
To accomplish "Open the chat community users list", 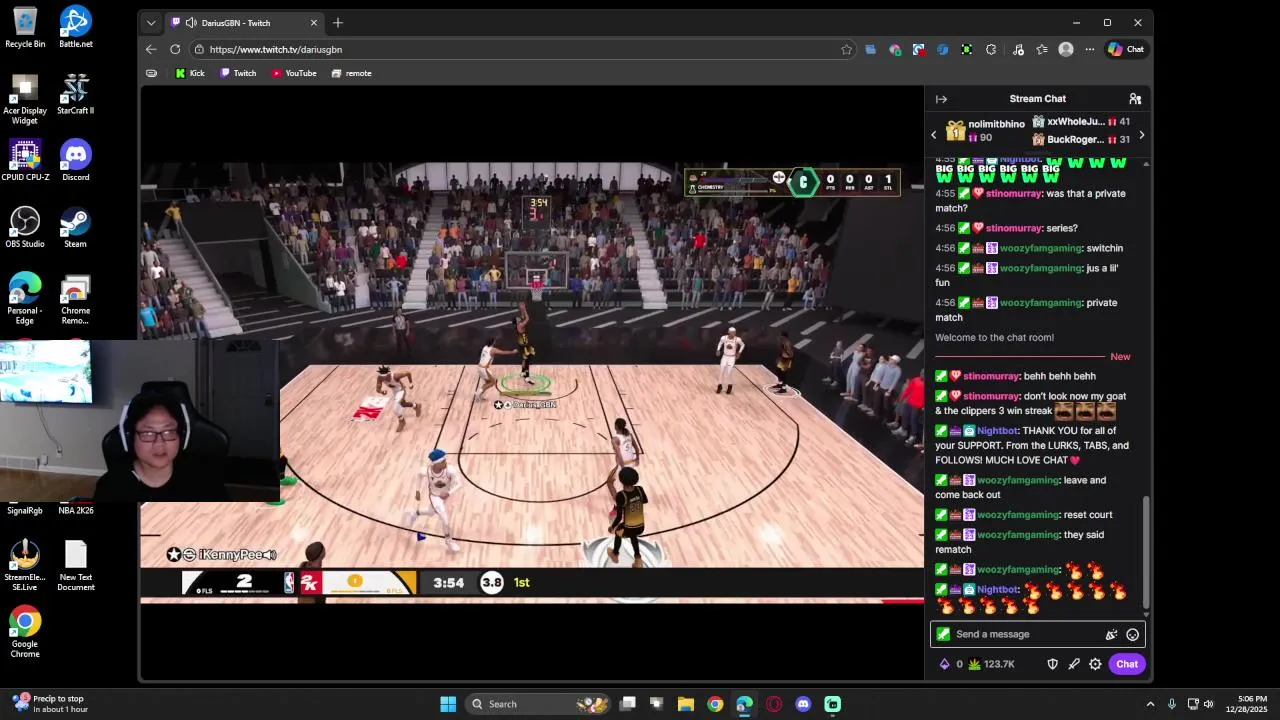I will [1135, 99].
